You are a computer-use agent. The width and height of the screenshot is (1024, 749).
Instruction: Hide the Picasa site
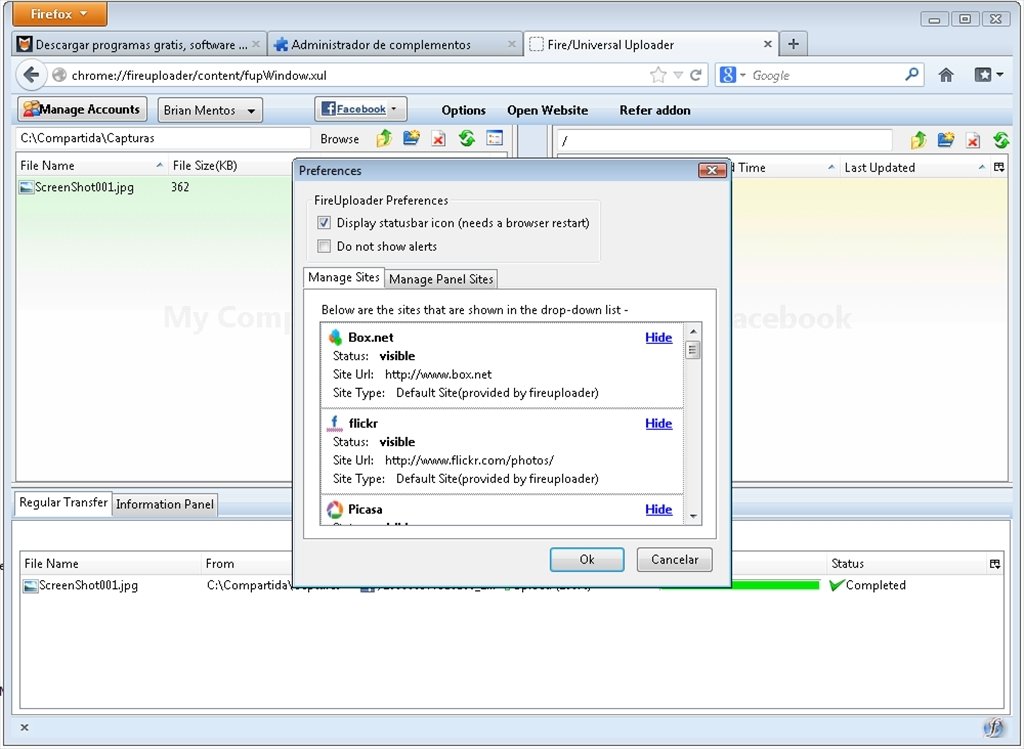[x=658, y=509]
